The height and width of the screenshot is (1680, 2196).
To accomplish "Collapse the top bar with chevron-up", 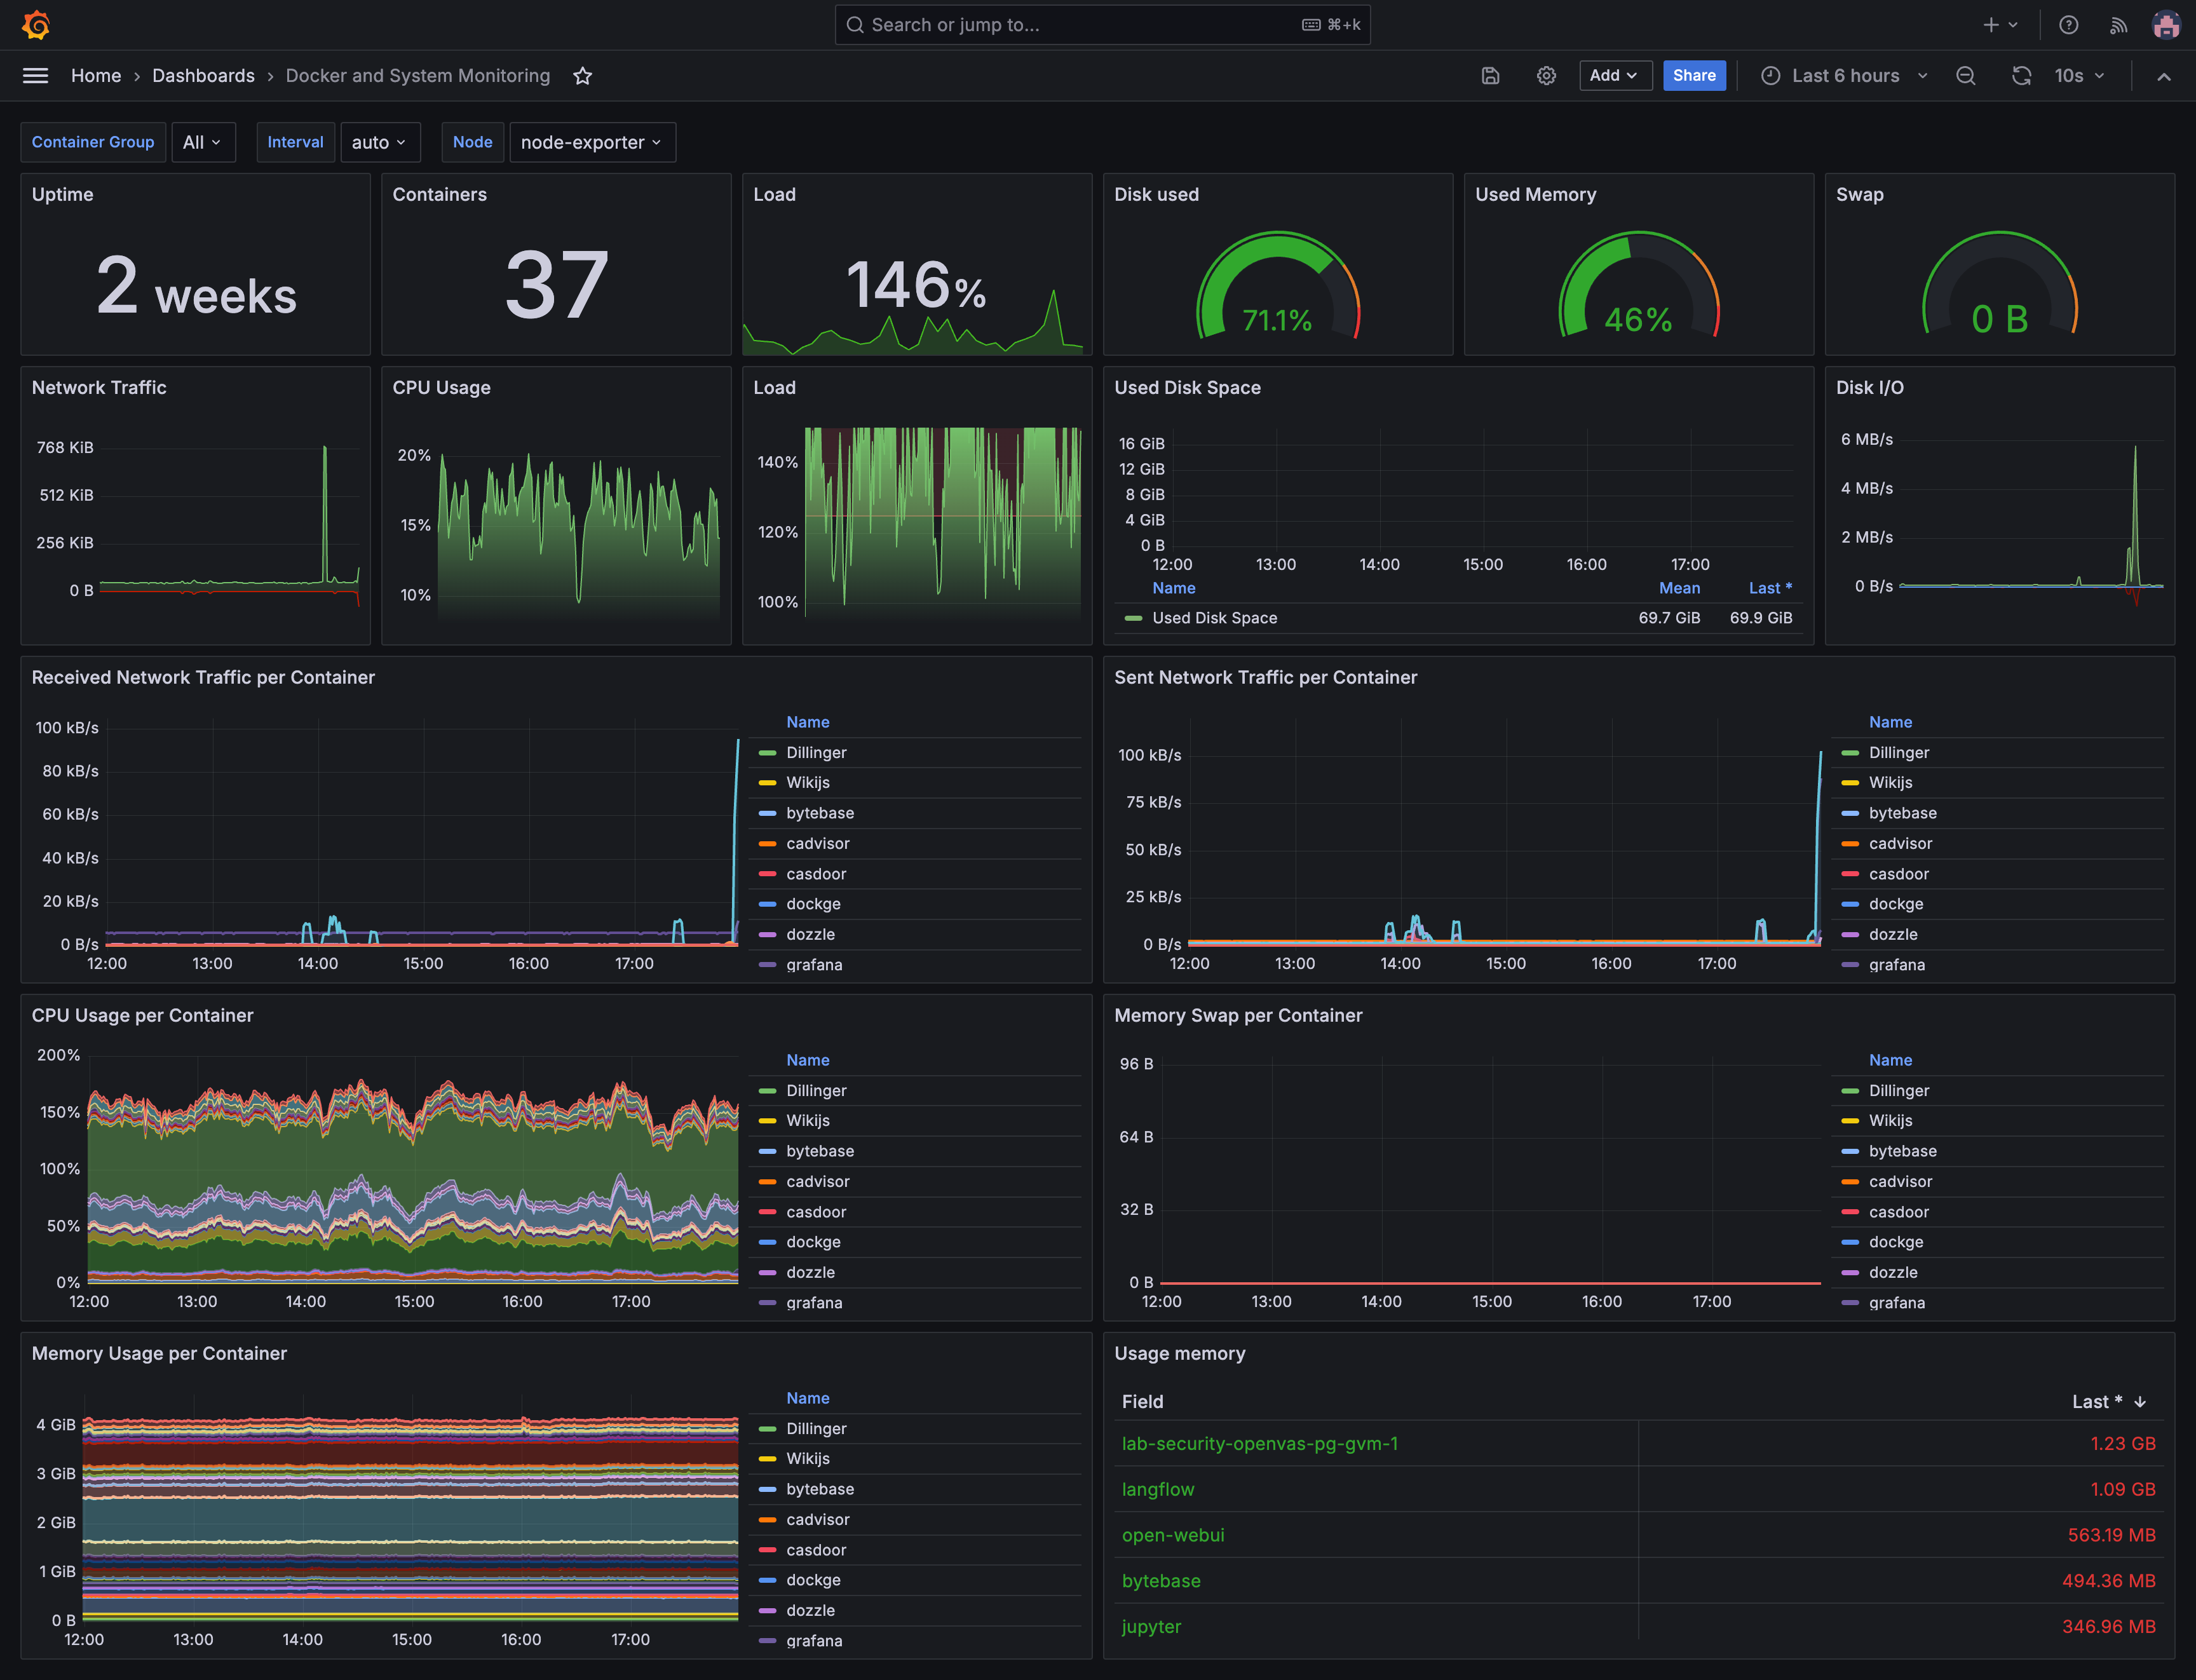I will 2164,76.
